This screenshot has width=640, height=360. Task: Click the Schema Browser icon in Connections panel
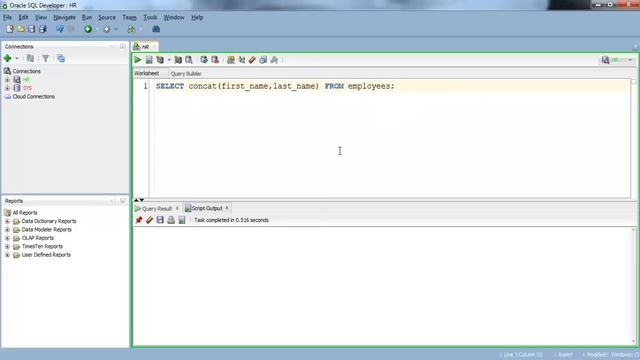(x=61, y=58)
